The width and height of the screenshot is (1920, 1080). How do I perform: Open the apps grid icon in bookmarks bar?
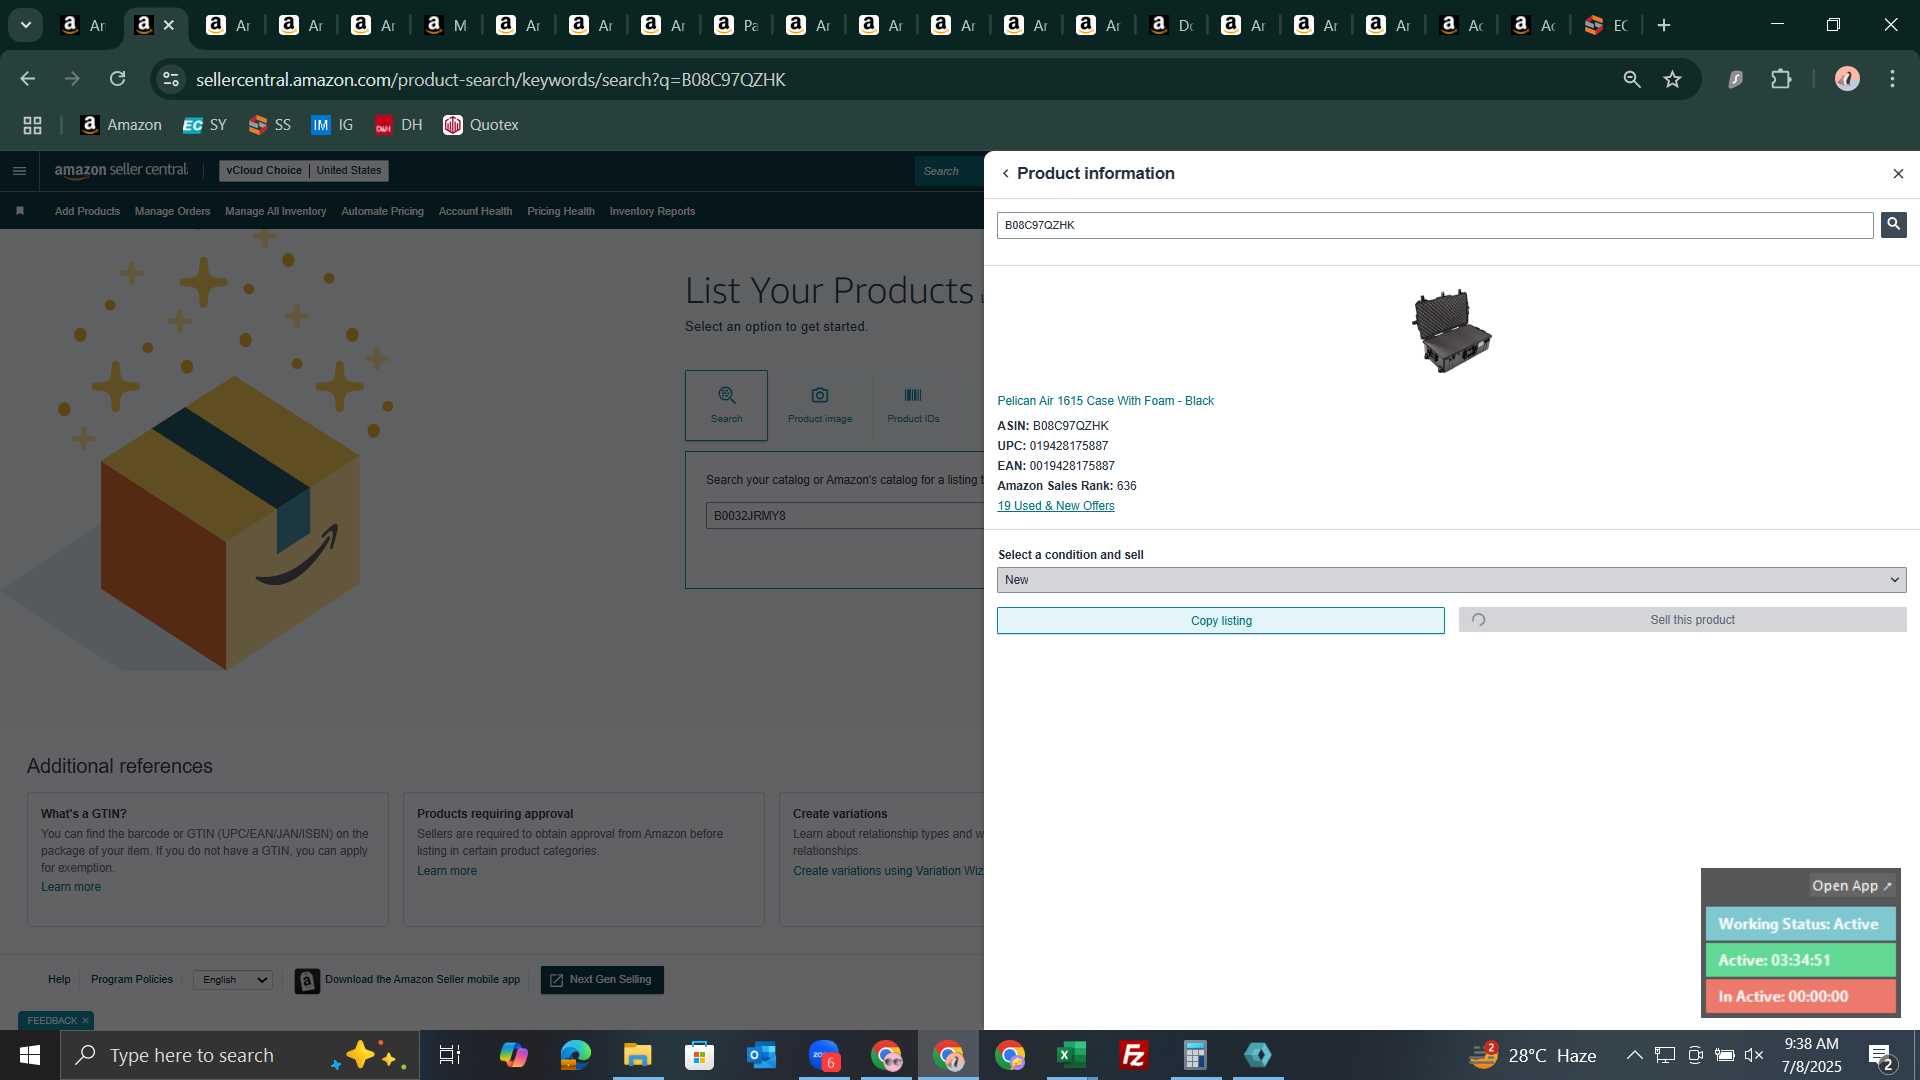coord(32,125)
